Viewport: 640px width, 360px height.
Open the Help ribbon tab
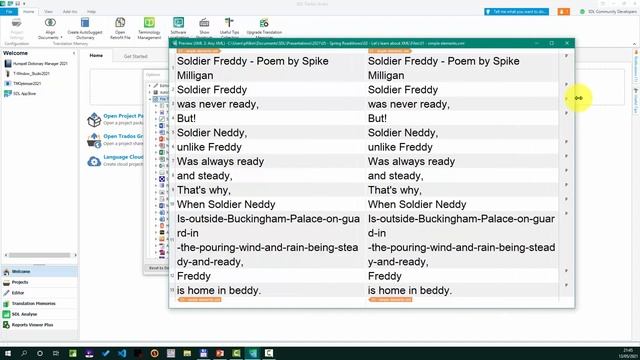coord(91,11)
